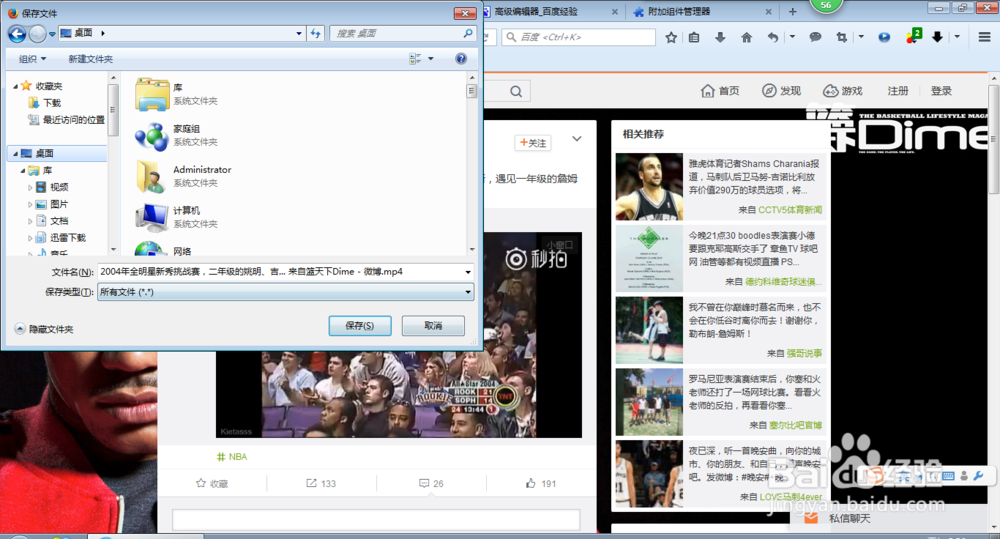Open the Weibo post options chevron

point(577,139)
